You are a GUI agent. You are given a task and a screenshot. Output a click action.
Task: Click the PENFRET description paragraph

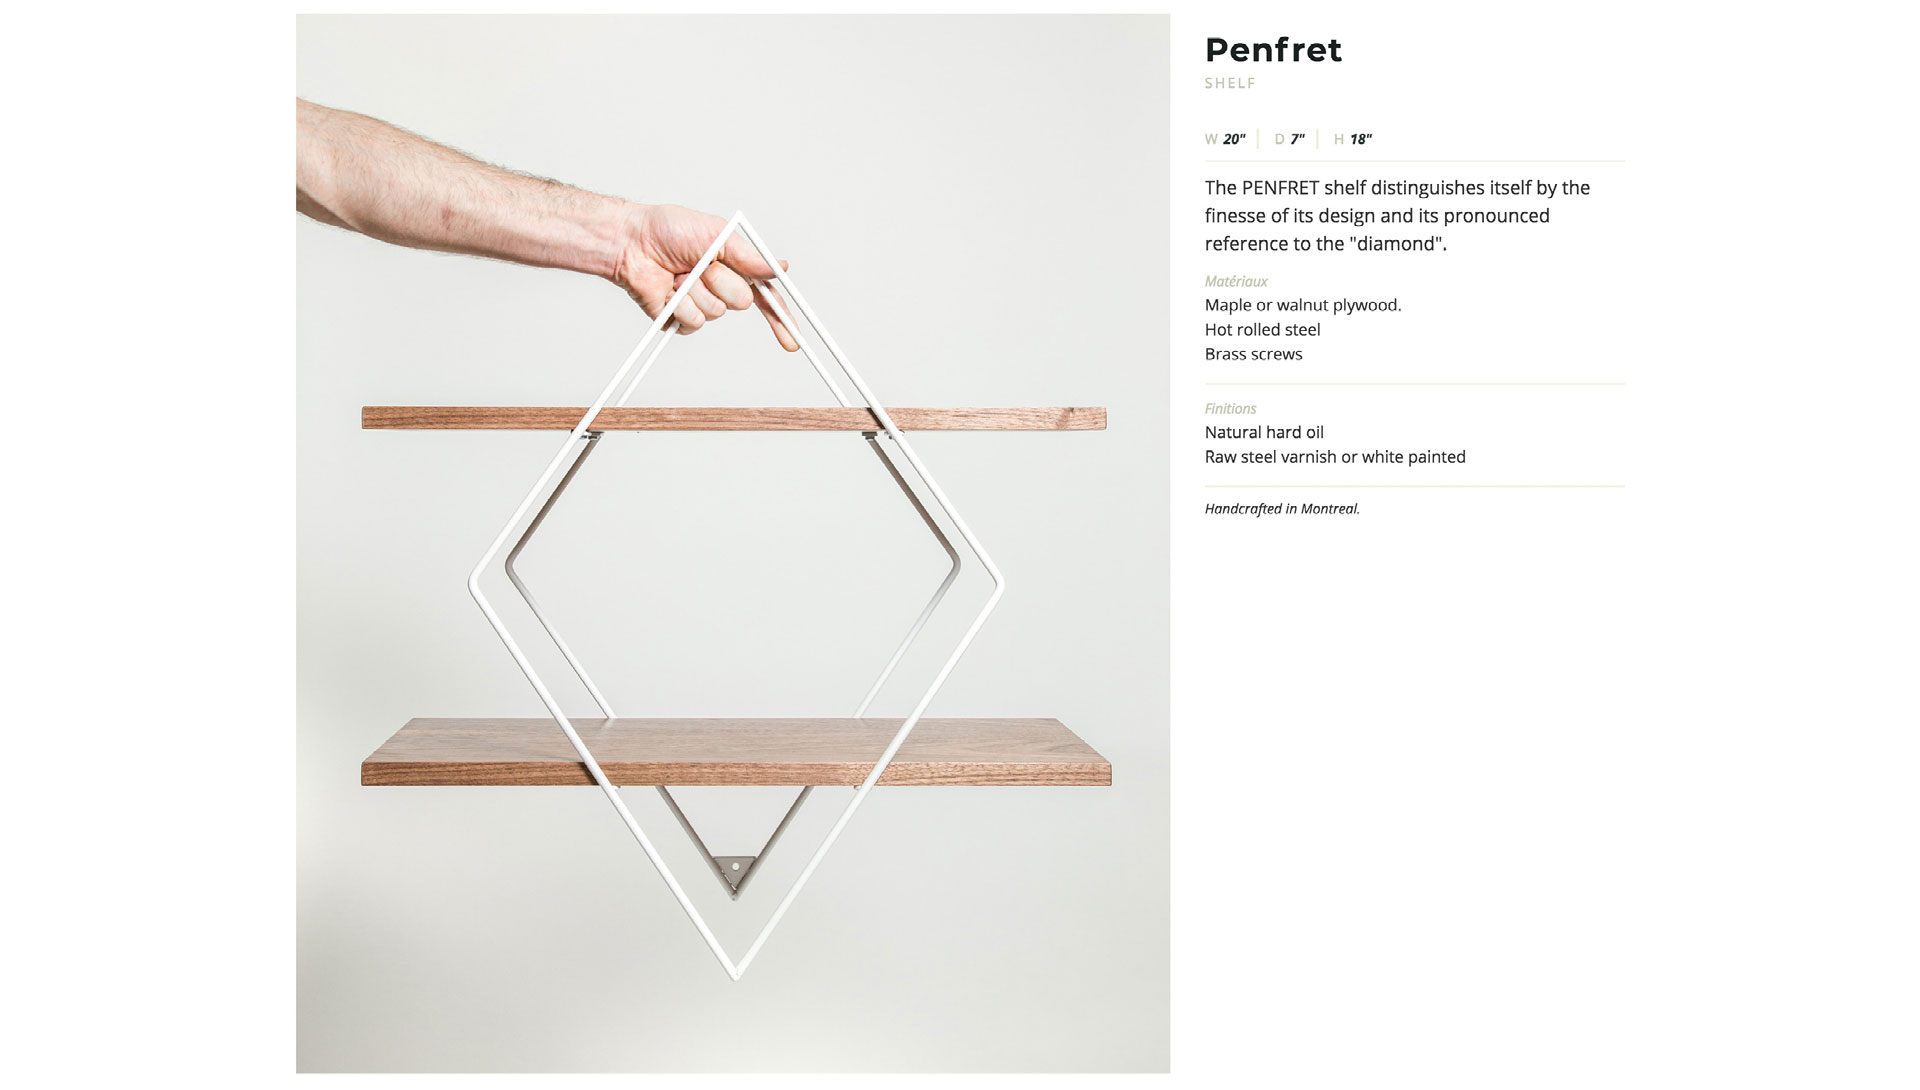(x=1397, y=216)
